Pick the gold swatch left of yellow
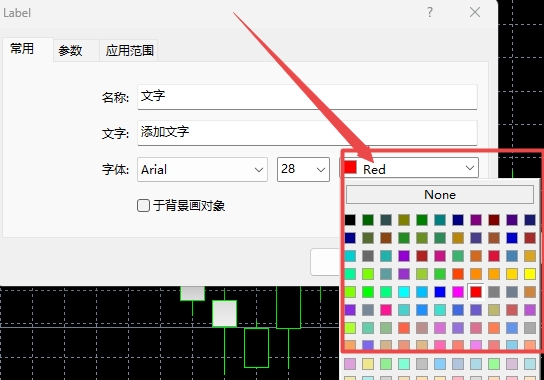This screenshot has width=544, height=380. coord(512,274)
